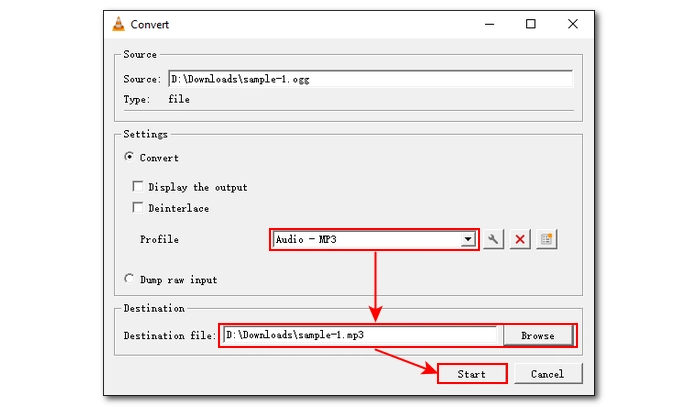Click the 'file' type value text
The image size is (700, 407).
pyautogui.click(x=179, y=99)
